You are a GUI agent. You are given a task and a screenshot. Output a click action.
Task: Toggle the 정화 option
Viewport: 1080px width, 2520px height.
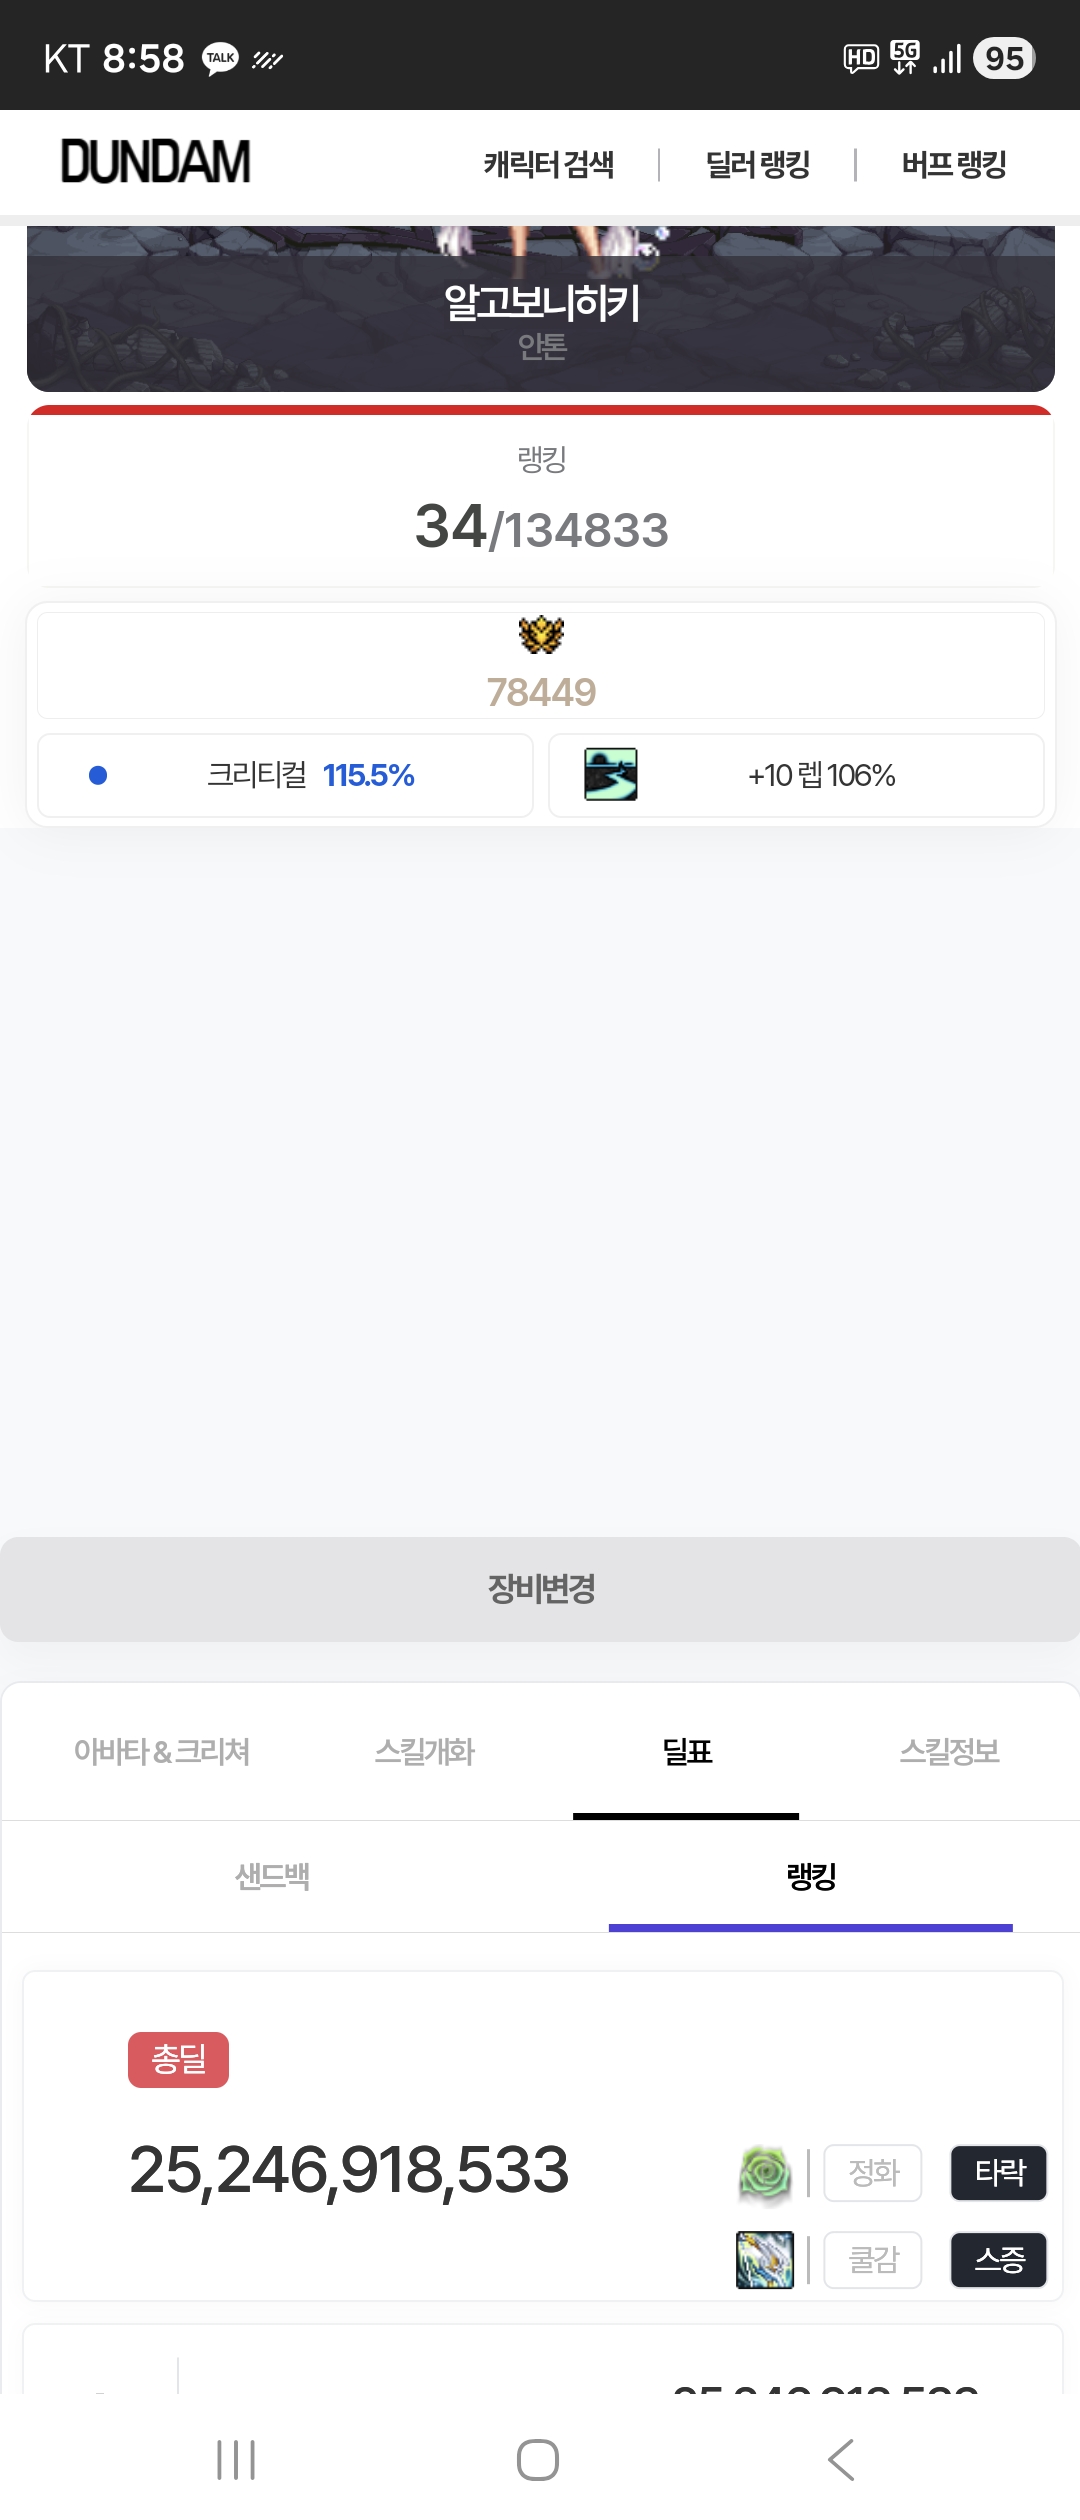(x=873, y=2173)
